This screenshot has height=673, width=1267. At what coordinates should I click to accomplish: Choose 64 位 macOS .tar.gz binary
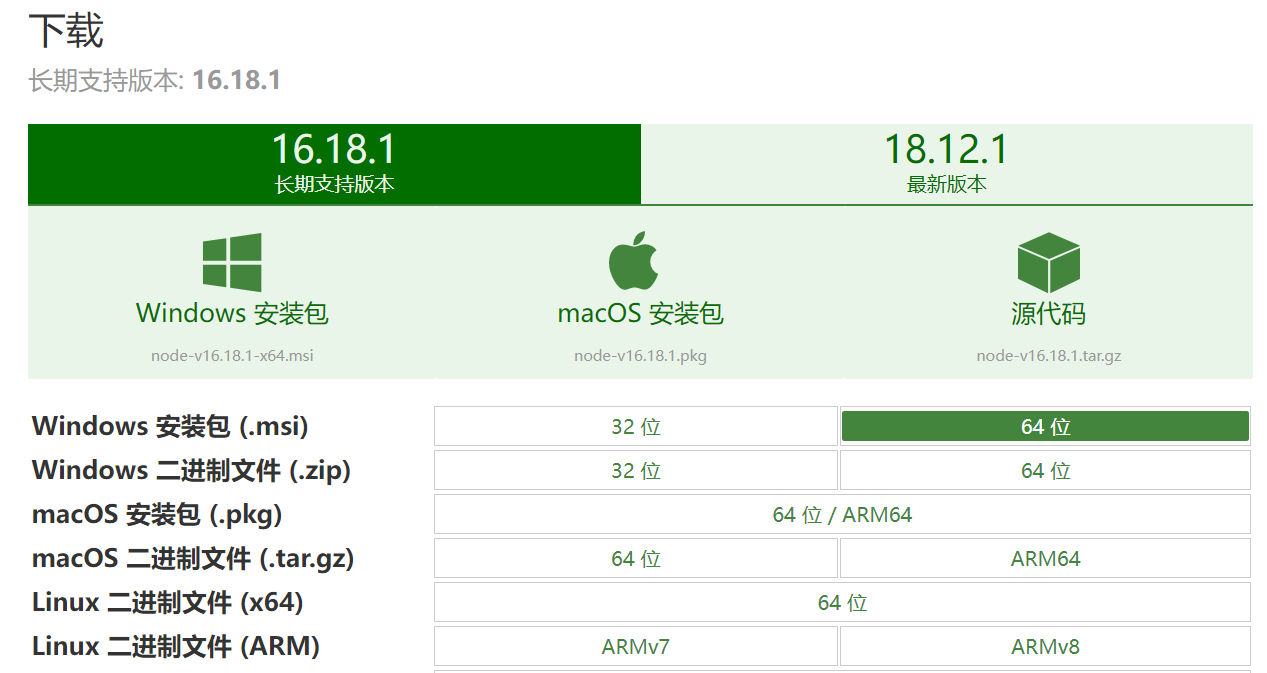coord(636,559)
